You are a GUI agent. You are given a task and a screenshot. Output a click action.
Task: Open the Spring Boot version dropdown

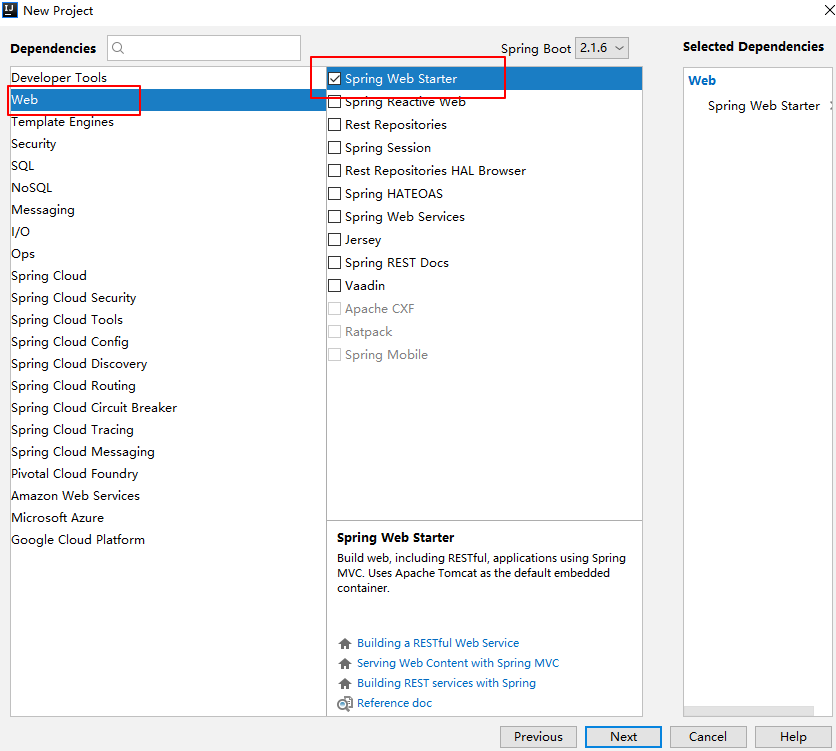(601, 48)
